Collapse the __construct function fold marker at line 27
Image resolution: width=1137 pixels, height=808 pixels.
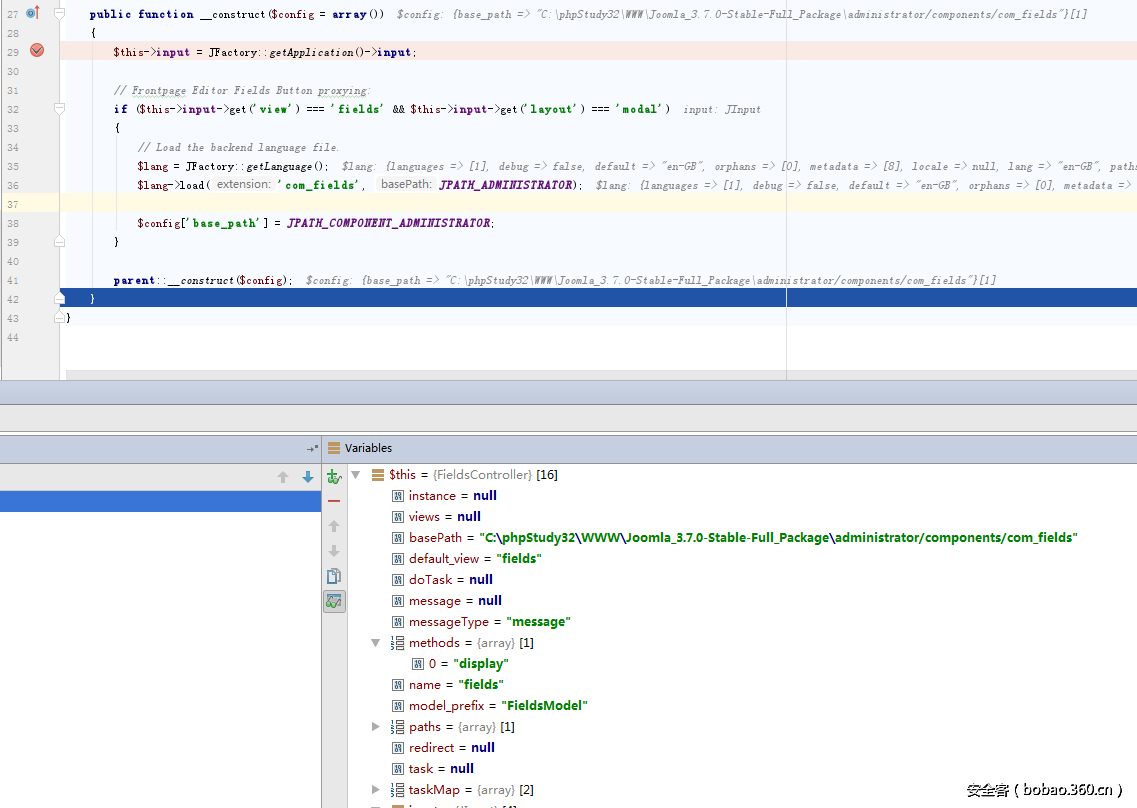[60, 14]
